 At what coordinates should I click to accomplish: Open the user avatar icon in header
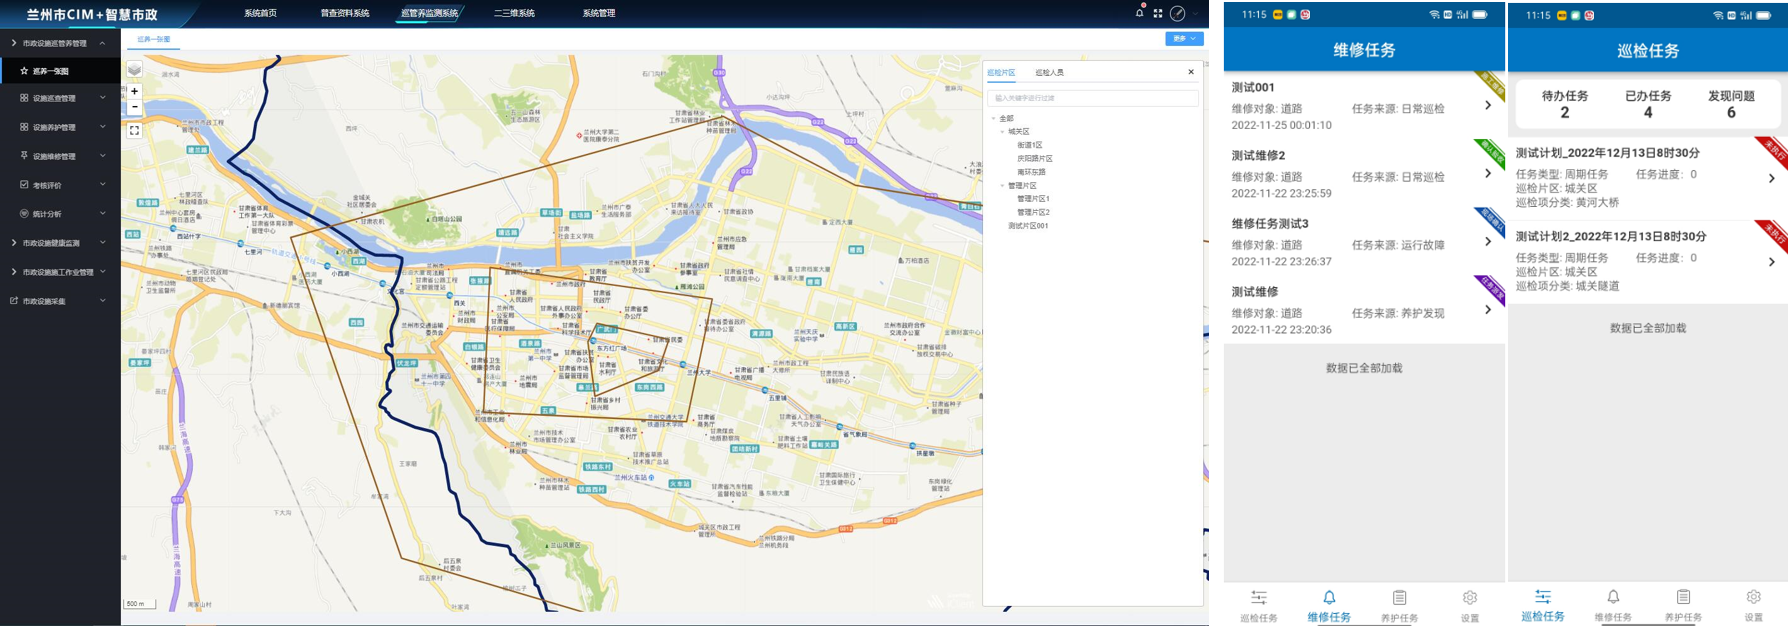pyautogui.click(x=1178, y=13)
